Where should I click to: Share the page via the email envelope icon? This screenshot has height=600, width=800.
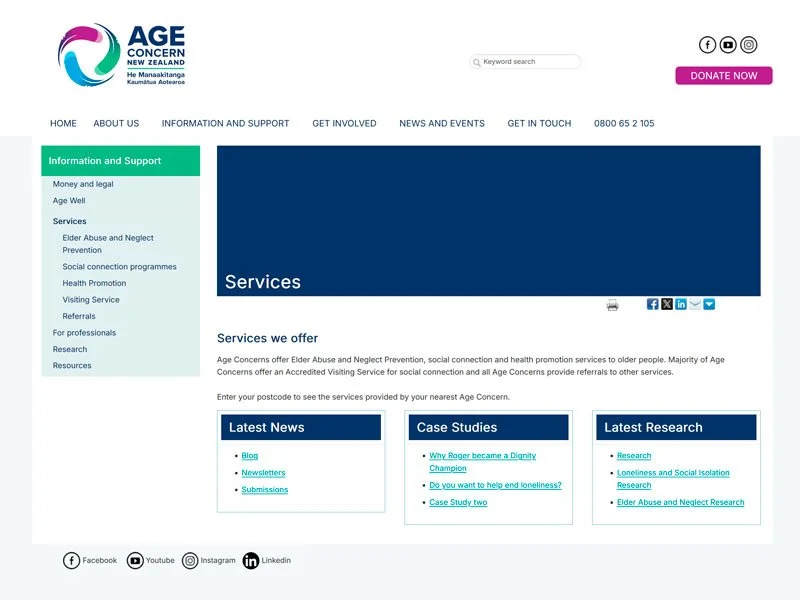(695, 303)
